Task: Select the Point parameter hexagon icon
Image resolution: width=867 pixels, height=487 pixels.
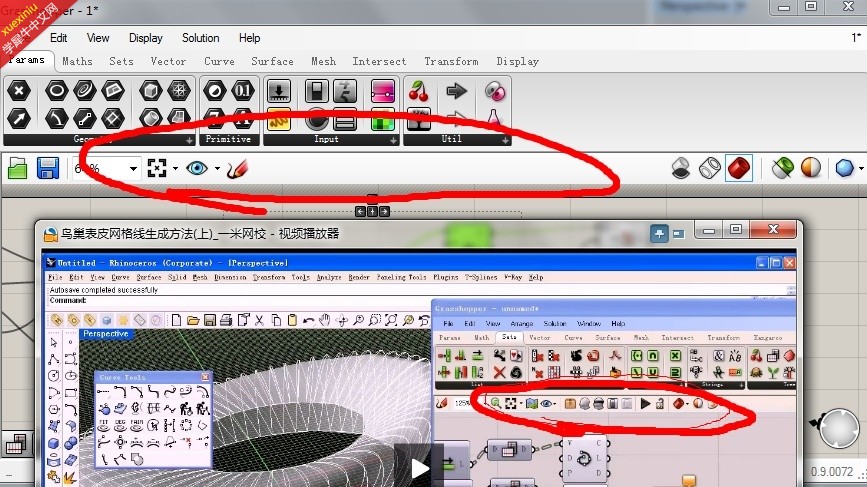Action: coord(19,91)
